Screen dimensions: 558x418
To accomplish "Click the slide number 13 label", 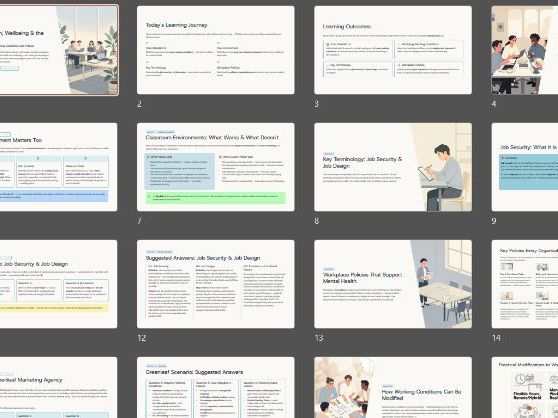I will pyautogui.click(x=319, y=338).
